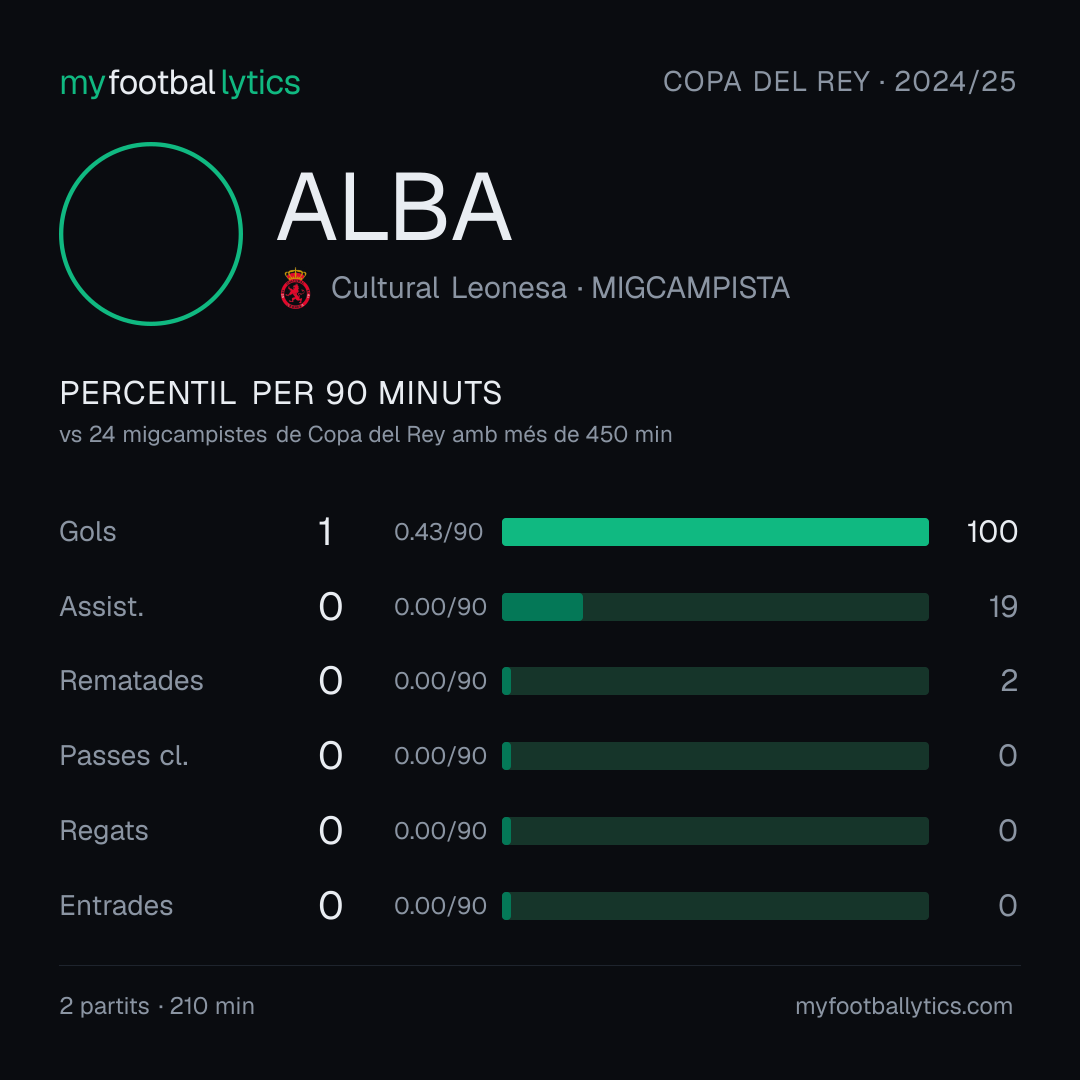
Task: Click the Rematades percentile bar
Action: pyautogui.click(x=715, y=681)
